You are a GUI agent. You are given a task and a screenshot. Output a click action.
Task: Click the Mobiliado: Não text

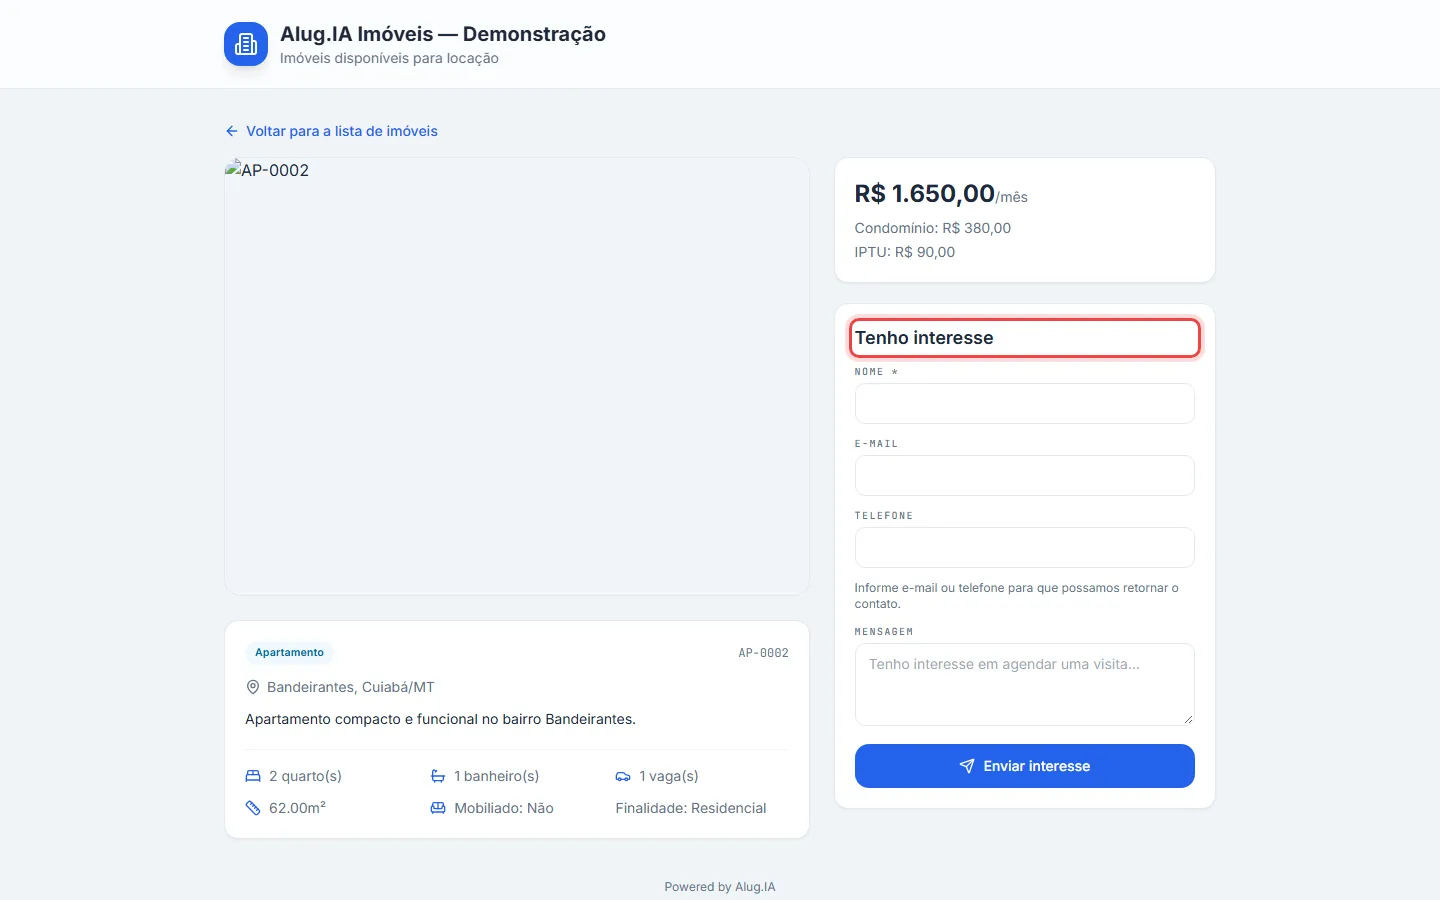[504, 808]
